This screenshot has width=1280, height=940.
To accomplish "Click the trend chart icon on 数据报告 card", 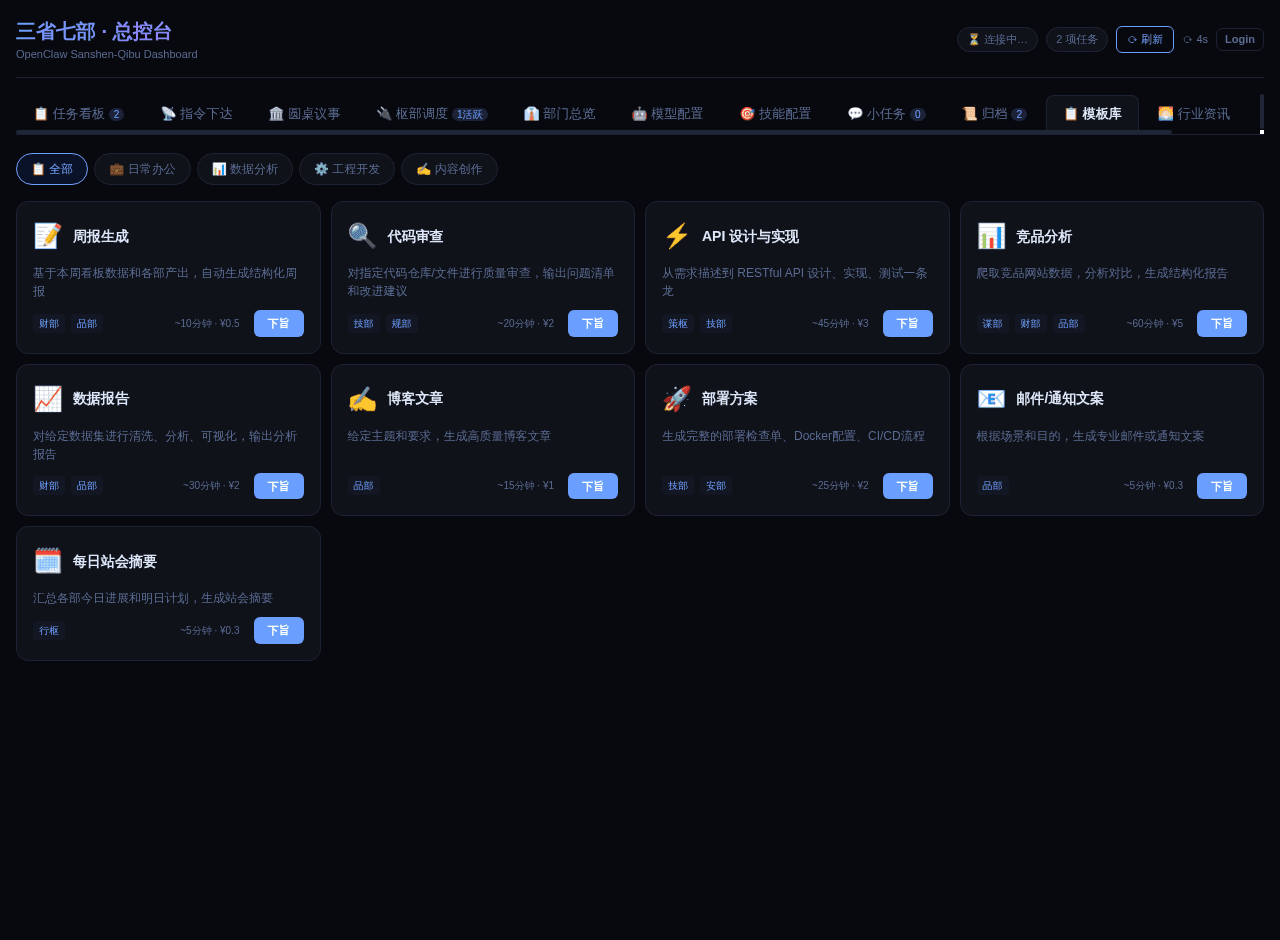I will (48, 399).
